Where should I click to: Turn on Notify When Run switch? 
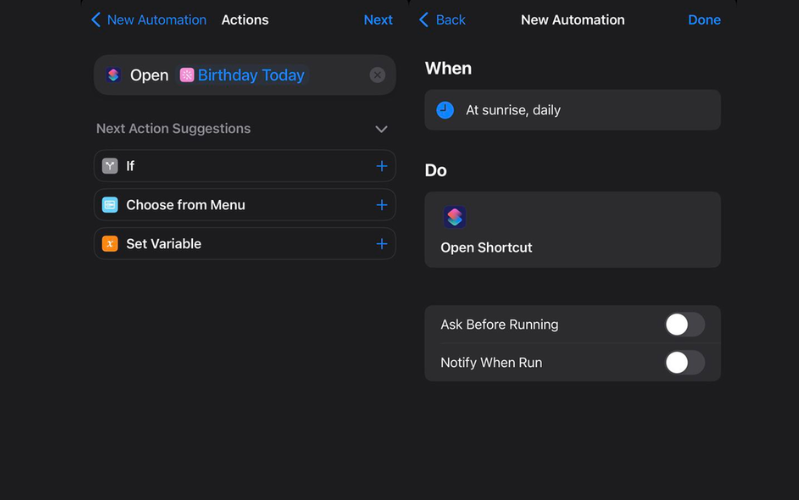tap(684, 362)
